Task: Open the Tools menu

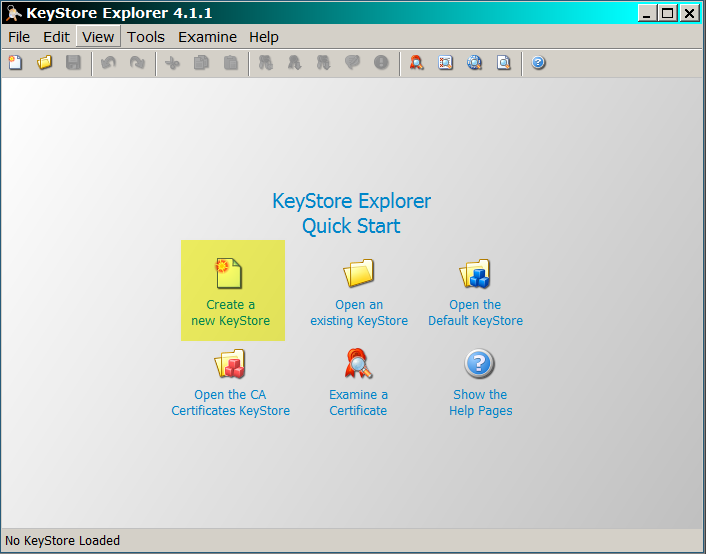Action: coord(145,37)
